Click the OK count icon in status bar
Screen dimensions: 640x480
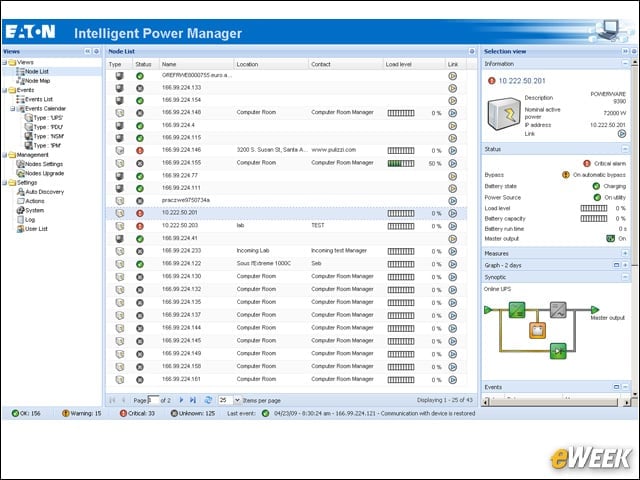point(15,413)
